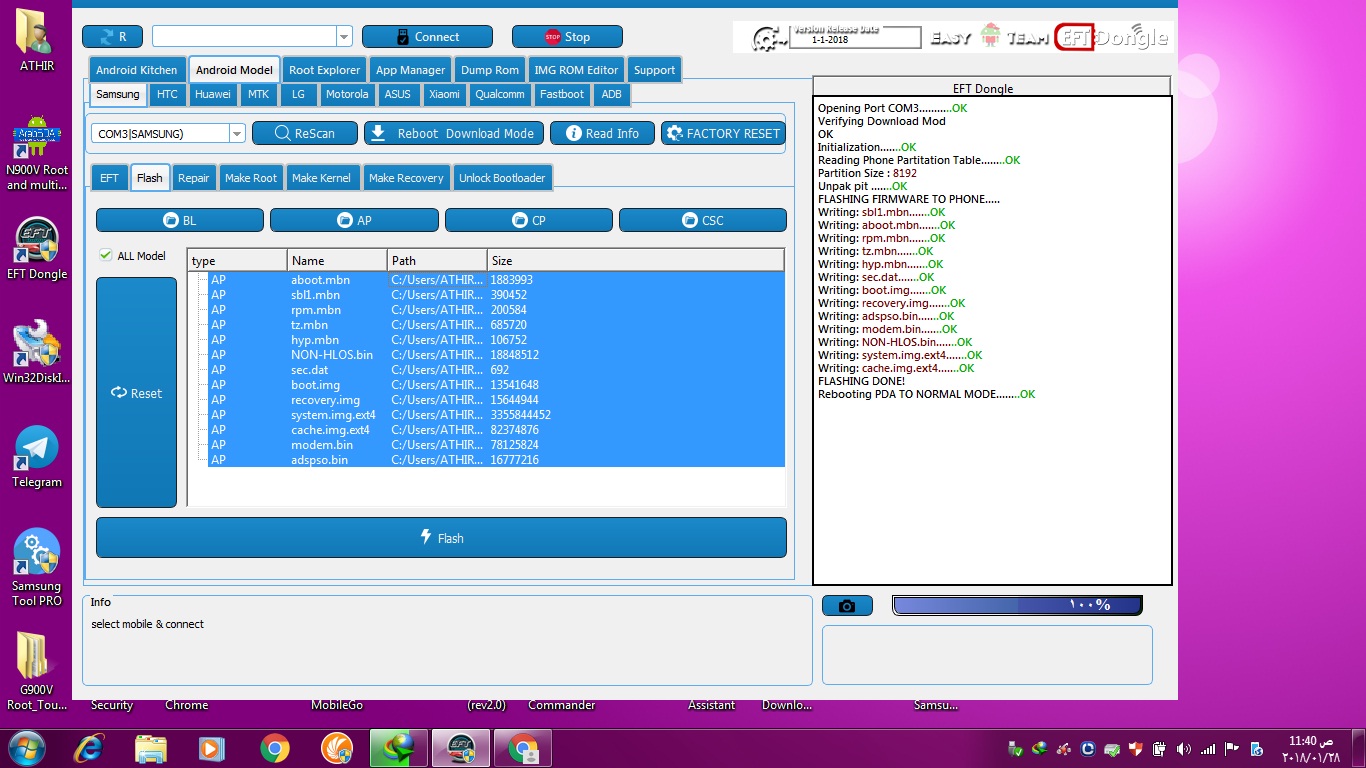Sort the file list by Name column
Image resolution: width=1366 pixels, height=768 pixels.
[338, 261]
